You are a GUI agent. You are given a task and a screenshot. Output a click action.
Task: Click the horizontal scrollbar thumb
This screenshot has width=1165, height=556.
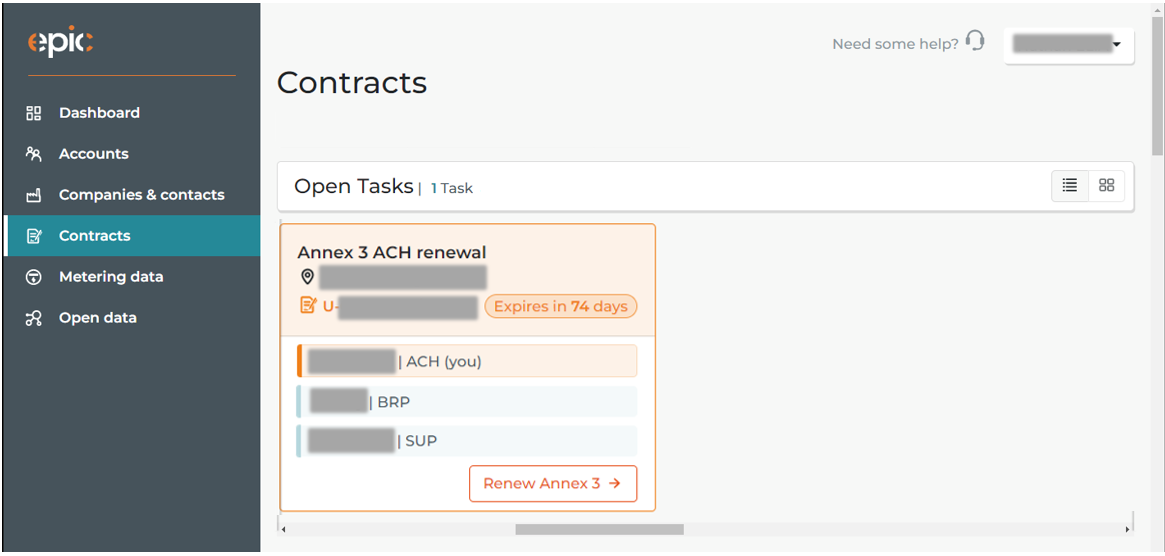600,529
